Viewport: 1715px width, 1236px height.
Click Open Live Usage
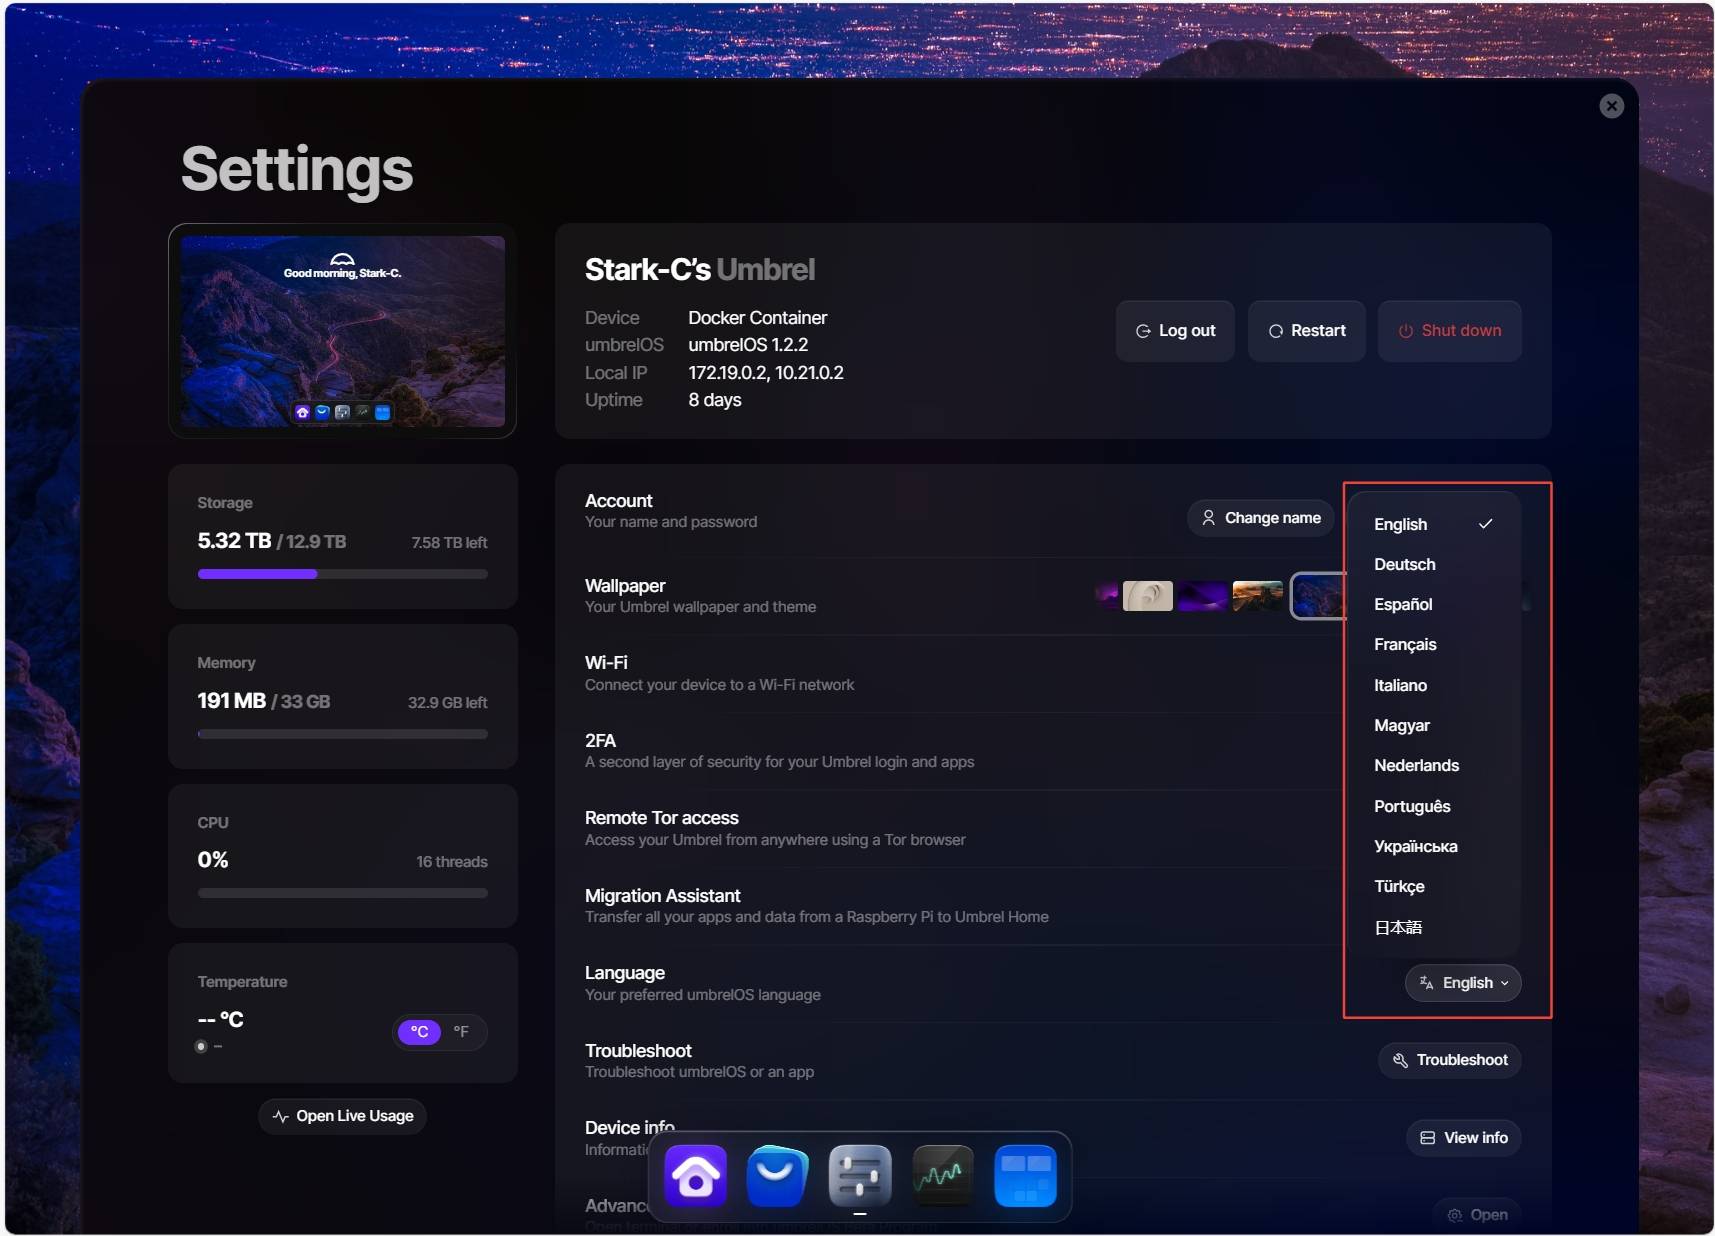click(343, 1116)
